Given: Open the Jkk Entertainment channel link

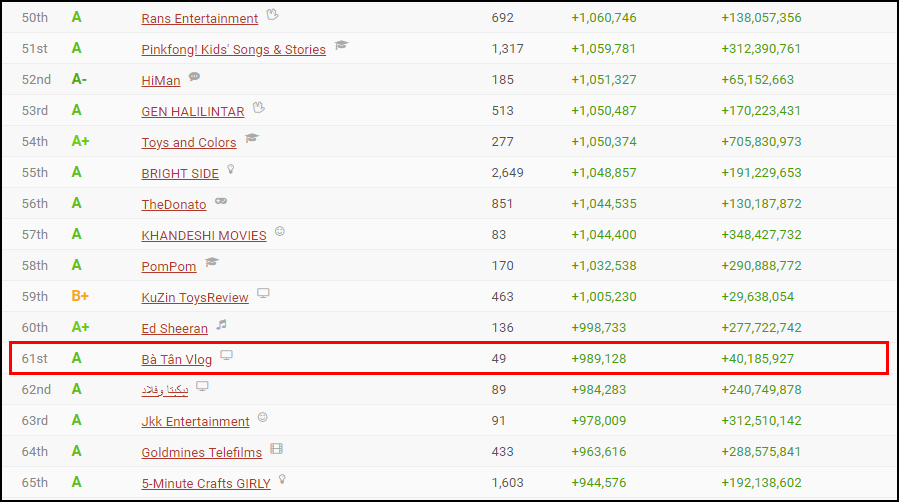Looking at the screenshot, I should [195, 422].
